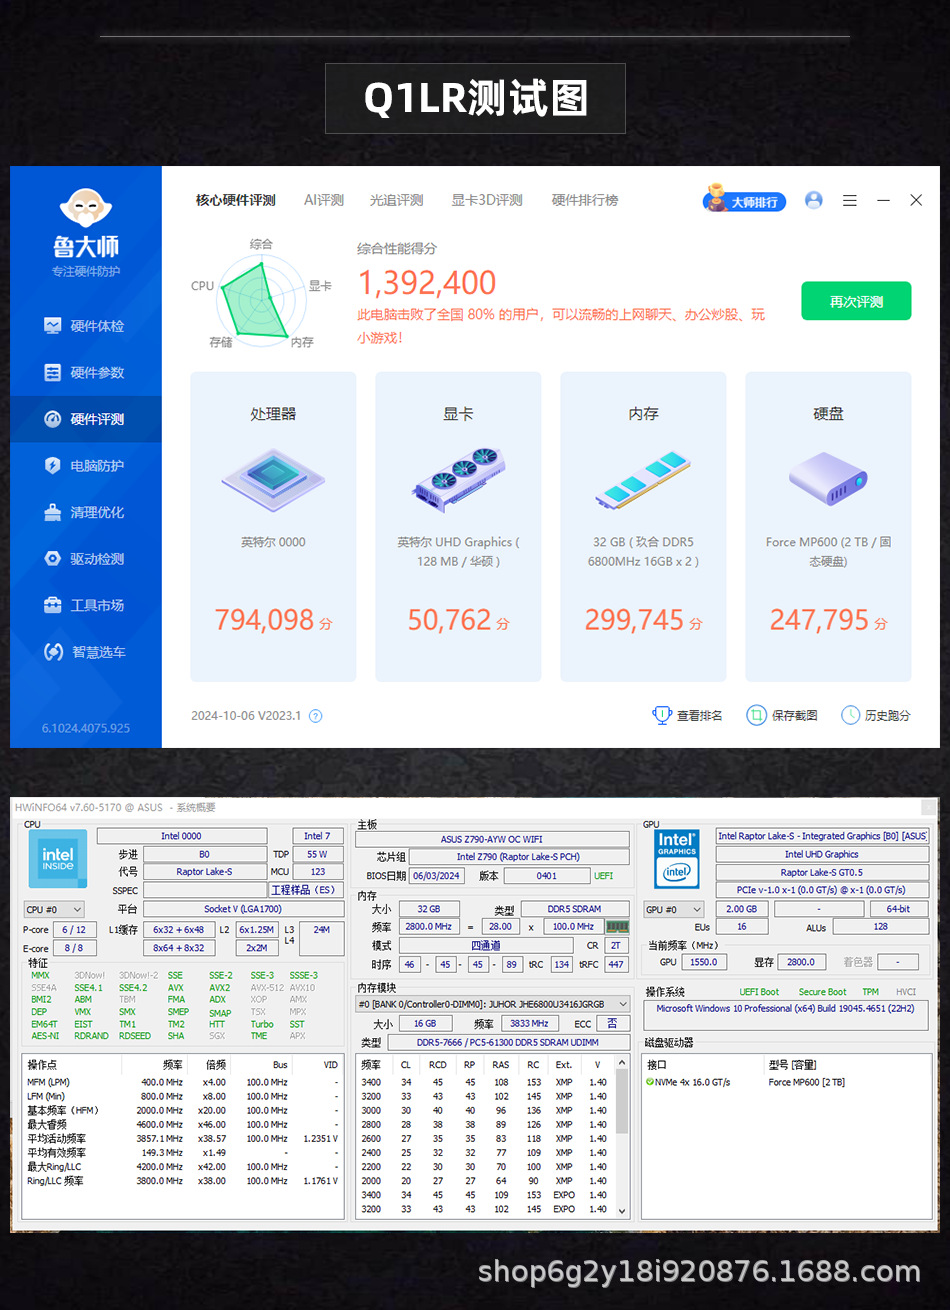The image size is (950, 1310).
Task: Switch to 光追评测 tab
Action: (397, 200)
